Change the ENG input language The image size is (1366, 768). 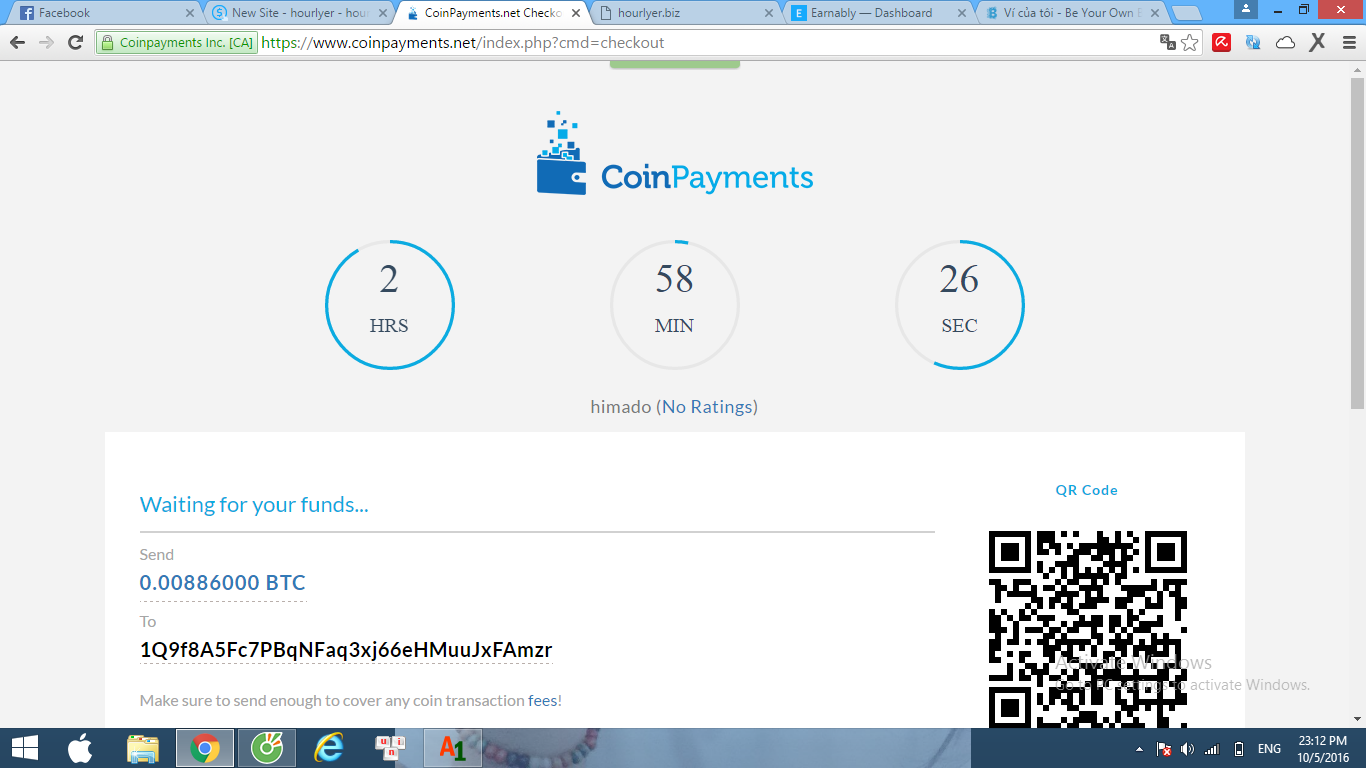(x=1269, y=749)
